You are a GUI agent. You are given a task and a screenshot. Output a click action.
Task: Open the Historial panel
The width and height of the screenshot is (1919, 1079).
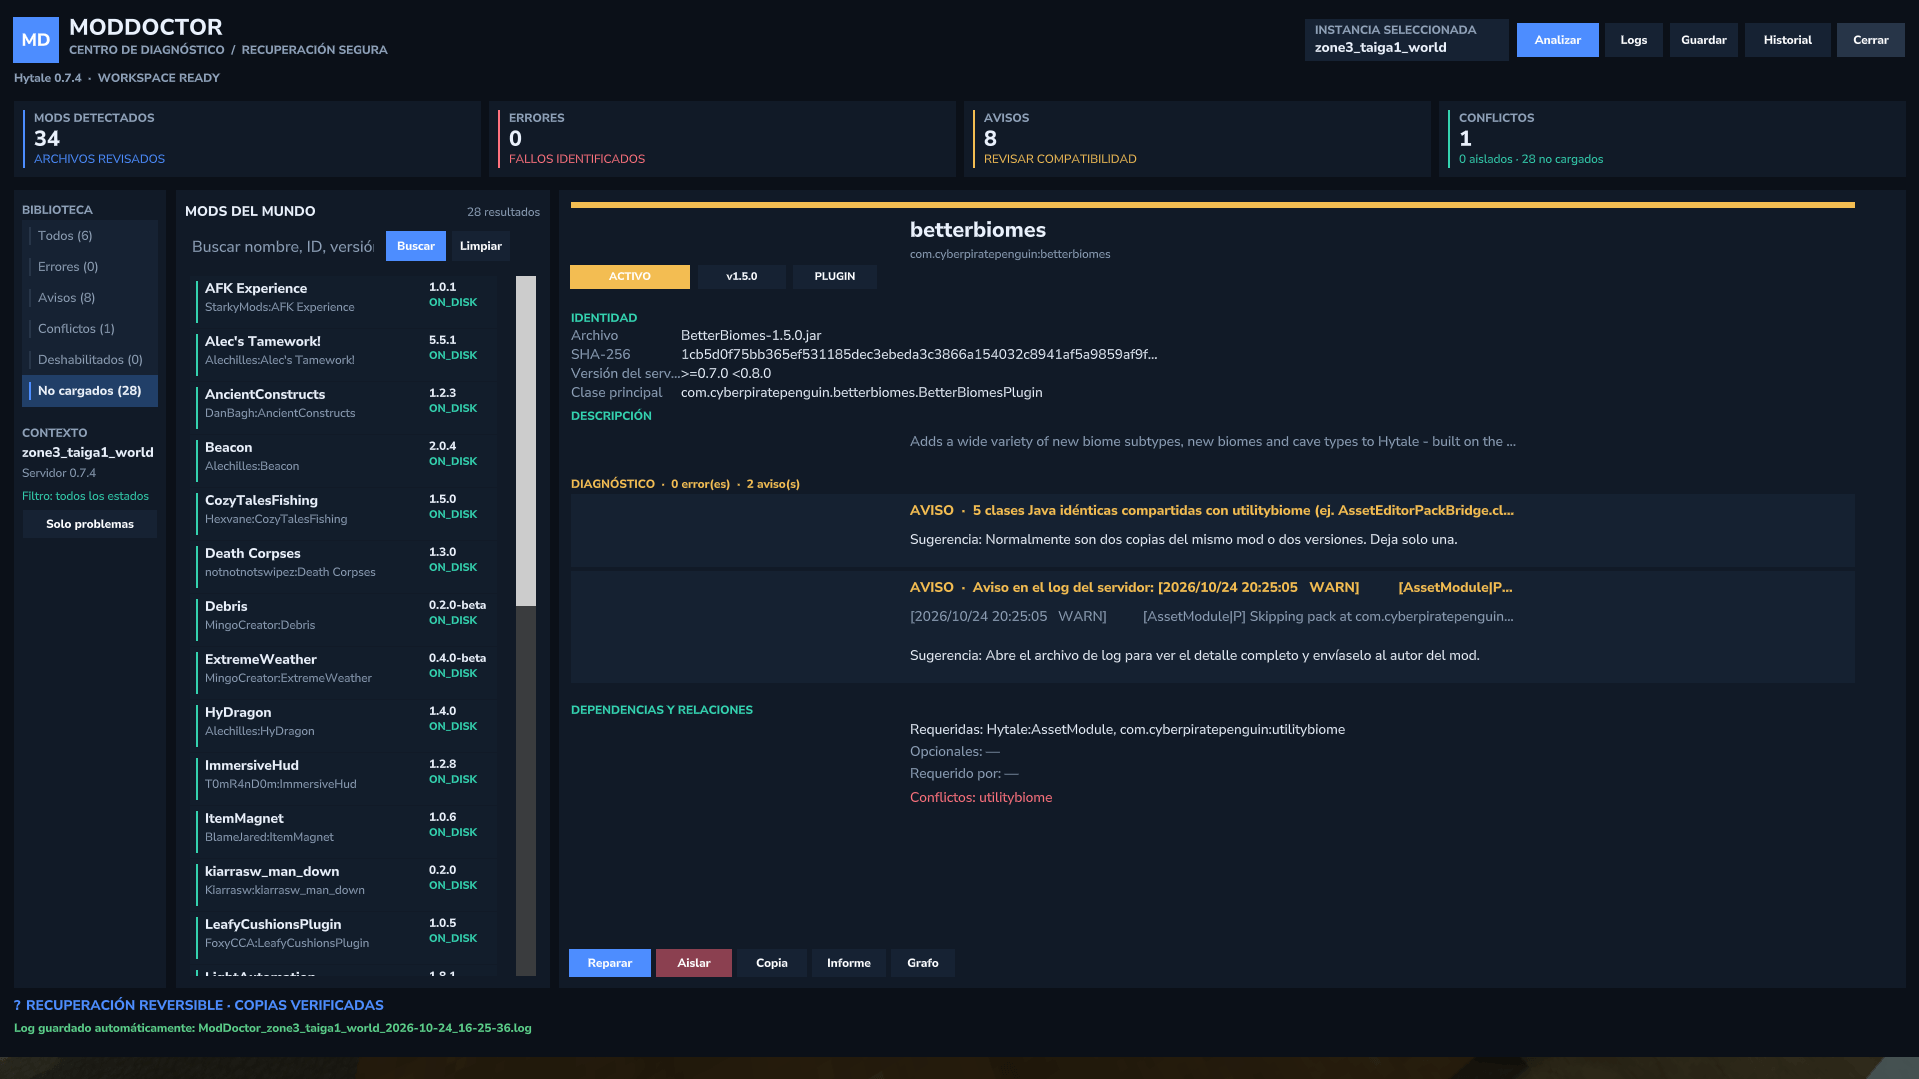[x=1787, y=40]
